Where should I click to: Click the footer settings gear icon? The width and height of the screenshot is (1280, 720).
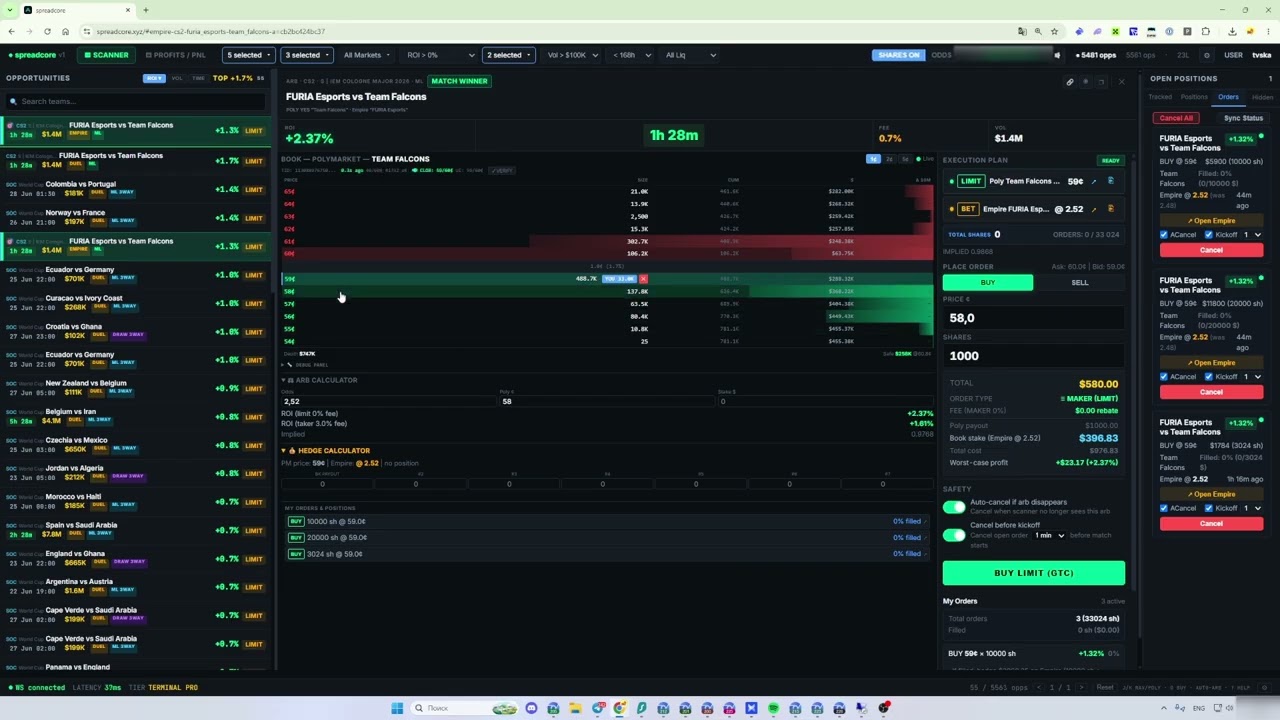point(1265,688)
